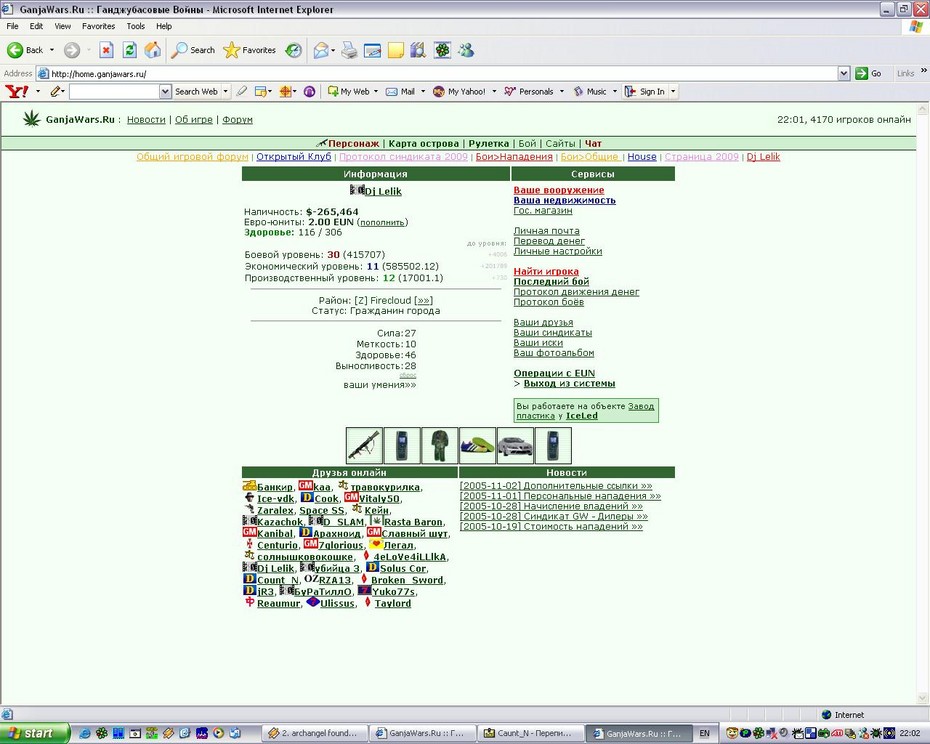Open friend Rasta Baron profile link
930x744 pixels.
413,522
